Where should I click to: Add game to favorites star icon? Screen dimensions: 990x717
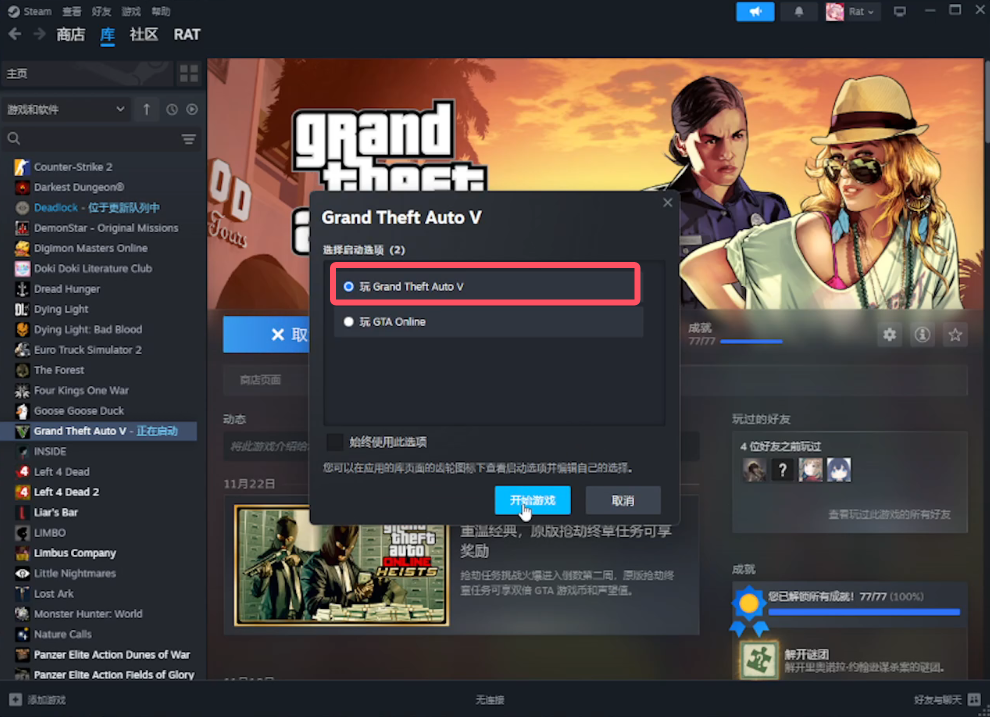(955, 335)
